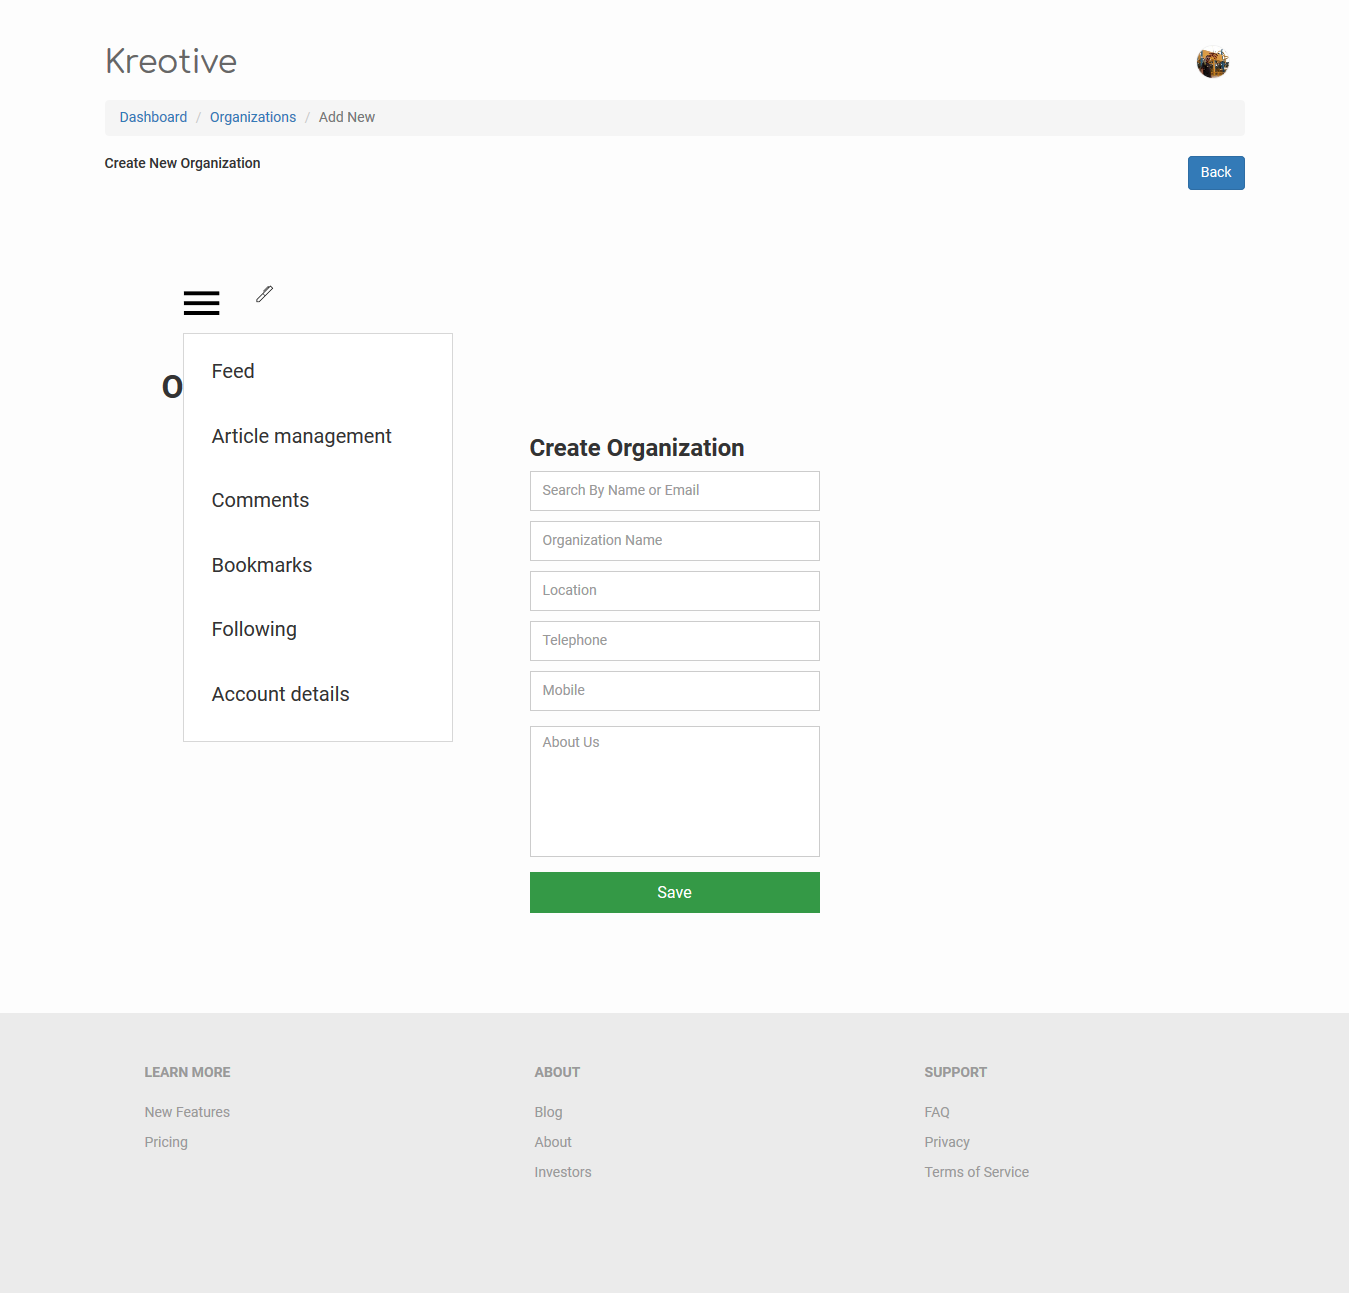Open Organizations breadcrumb link
Image resolution: width=1349 pixels, height=1293 pixels.
[253, 117]
